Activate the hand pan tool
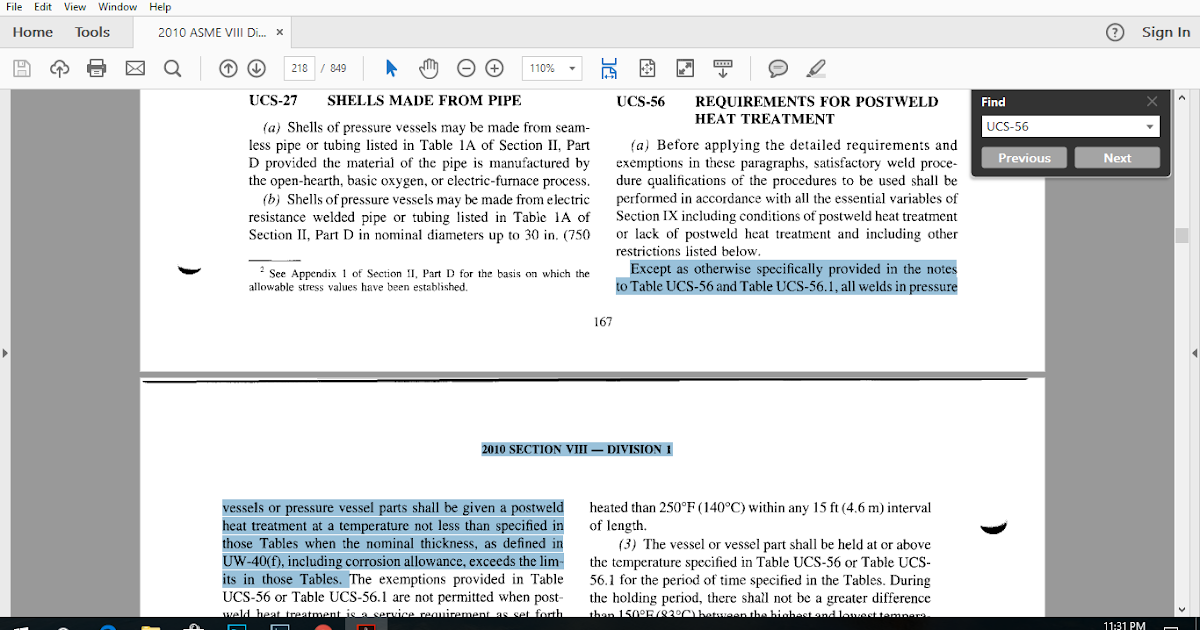This screenshot has height=630, width=1200. (429, 68)
